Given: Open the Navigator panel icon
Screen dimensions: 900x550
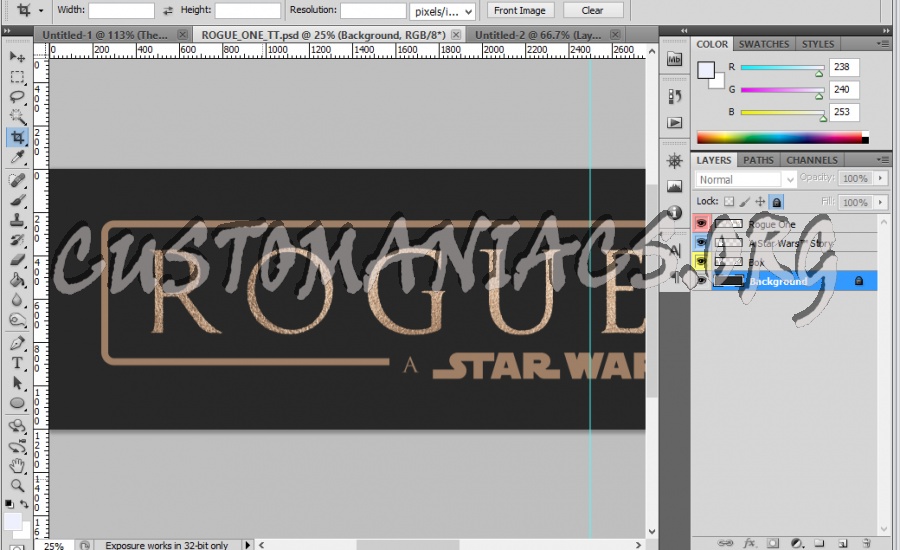Looking at the screenshot, I should click(674, 161).
